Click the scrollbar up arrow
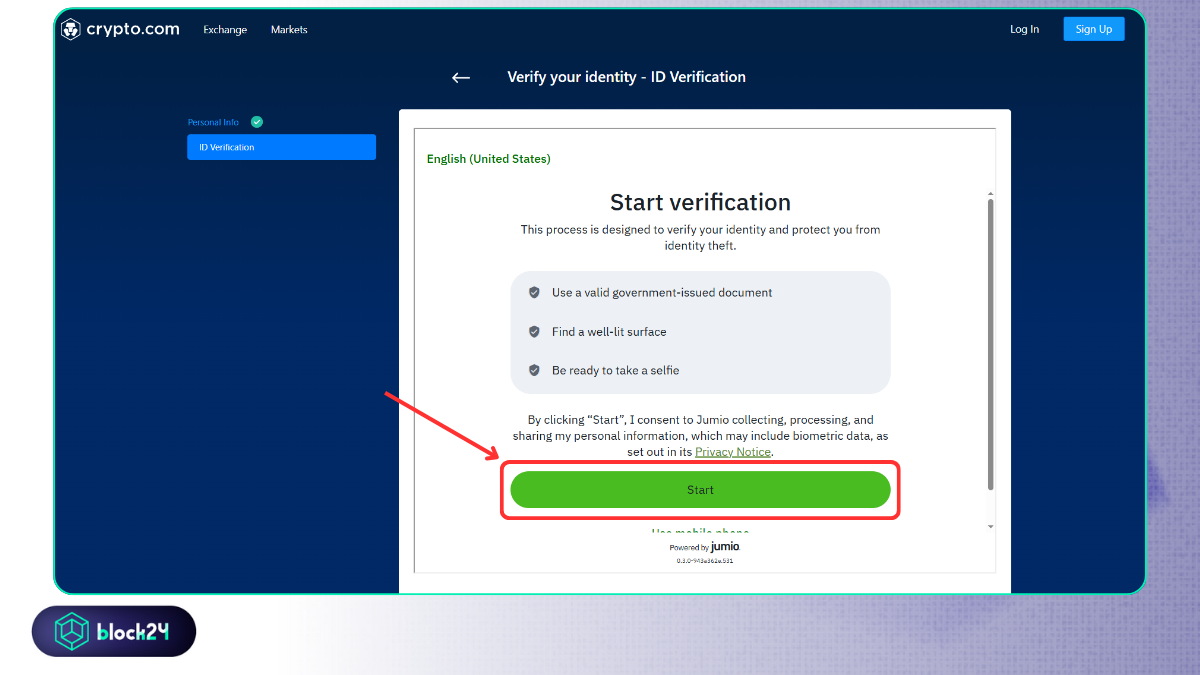This screenshot has width=1200, height=675. tap(991, 193)
